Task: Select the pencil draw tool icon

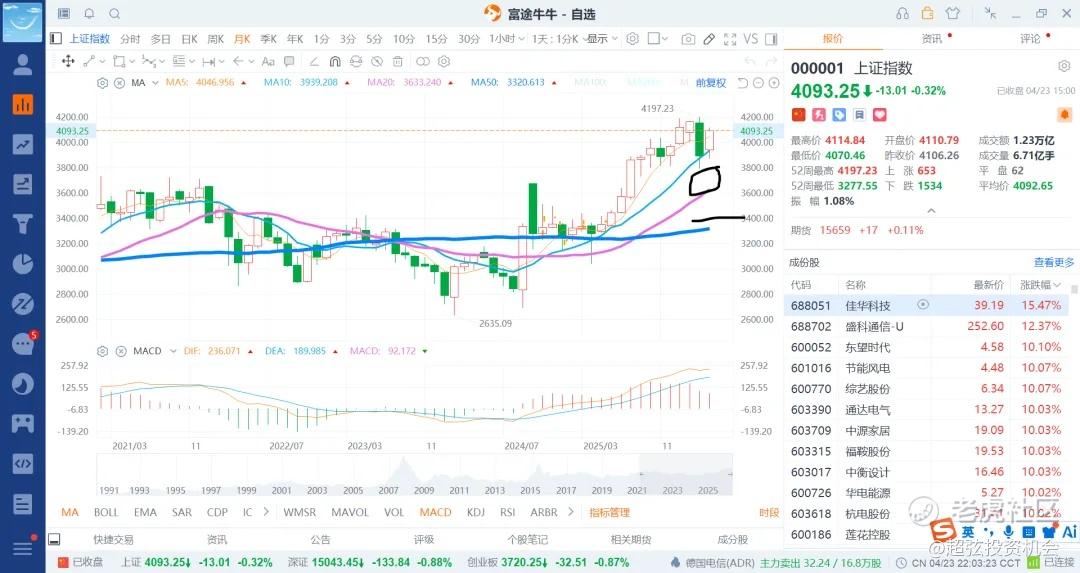Action: (709, 39)
